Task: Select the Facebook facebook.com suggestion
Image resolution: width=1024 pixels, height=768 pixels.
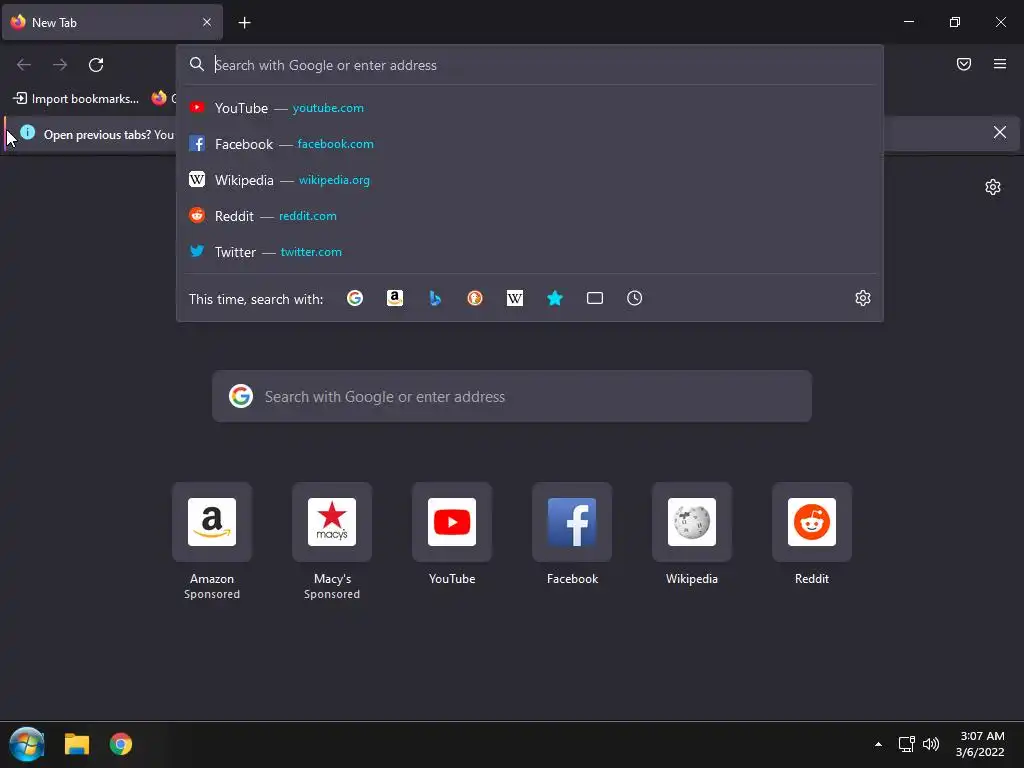Action: coord(530,144)
